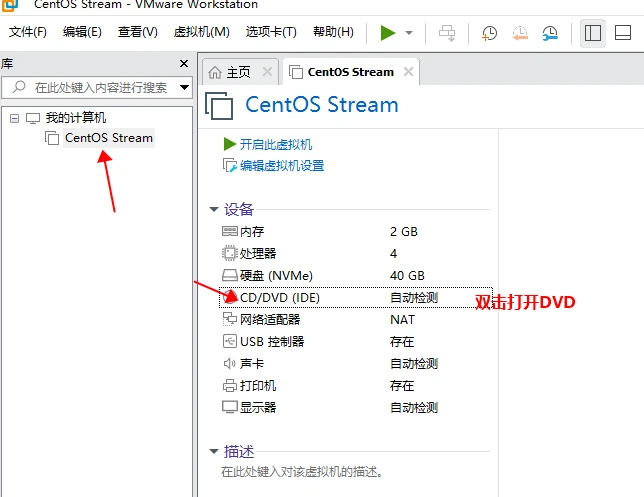644x497 pixels.
Task: Click the 2 GB memory value
Action: click(404, 232)
